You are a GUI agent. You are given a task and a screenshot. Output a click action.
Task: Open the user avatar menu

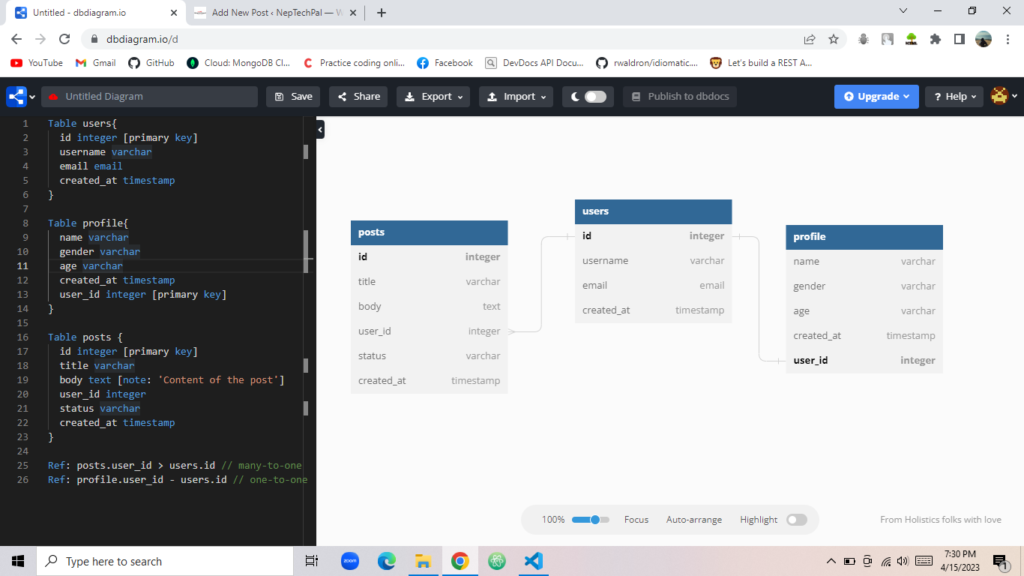pos(1004,96)
